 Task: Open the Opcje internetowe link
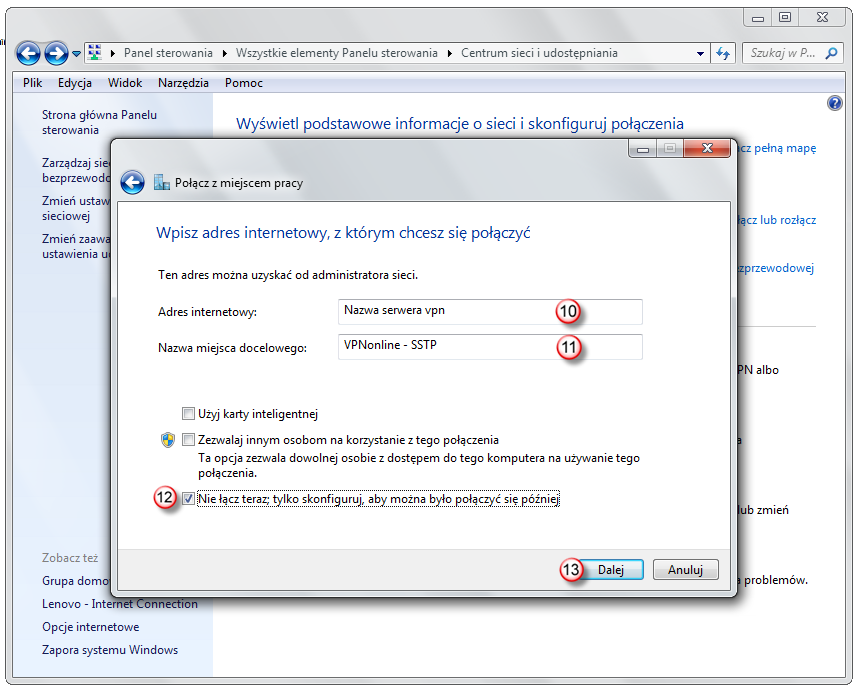pyautogui.click(x=90, y=627)
